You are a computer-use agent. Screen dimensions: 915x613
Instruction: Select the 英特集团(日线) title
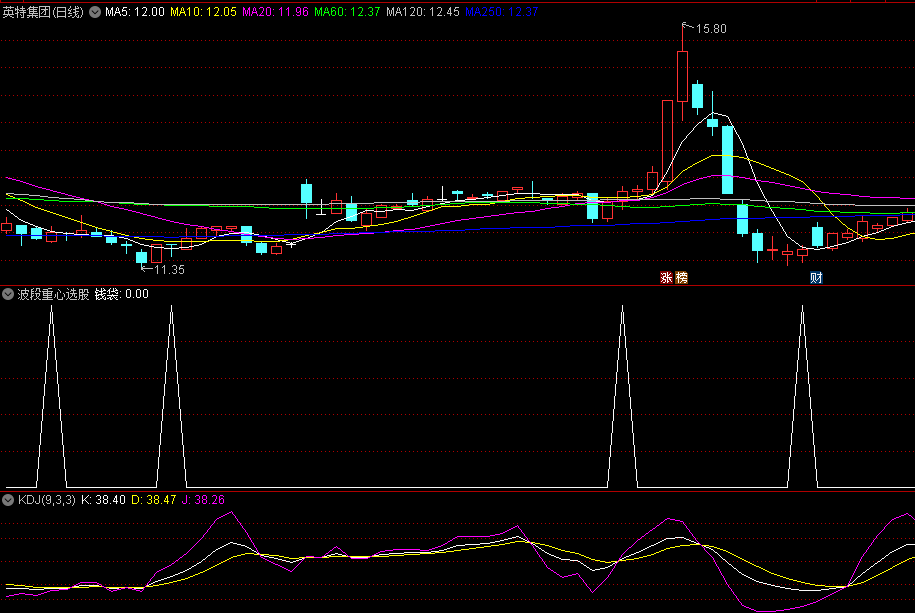44,12
